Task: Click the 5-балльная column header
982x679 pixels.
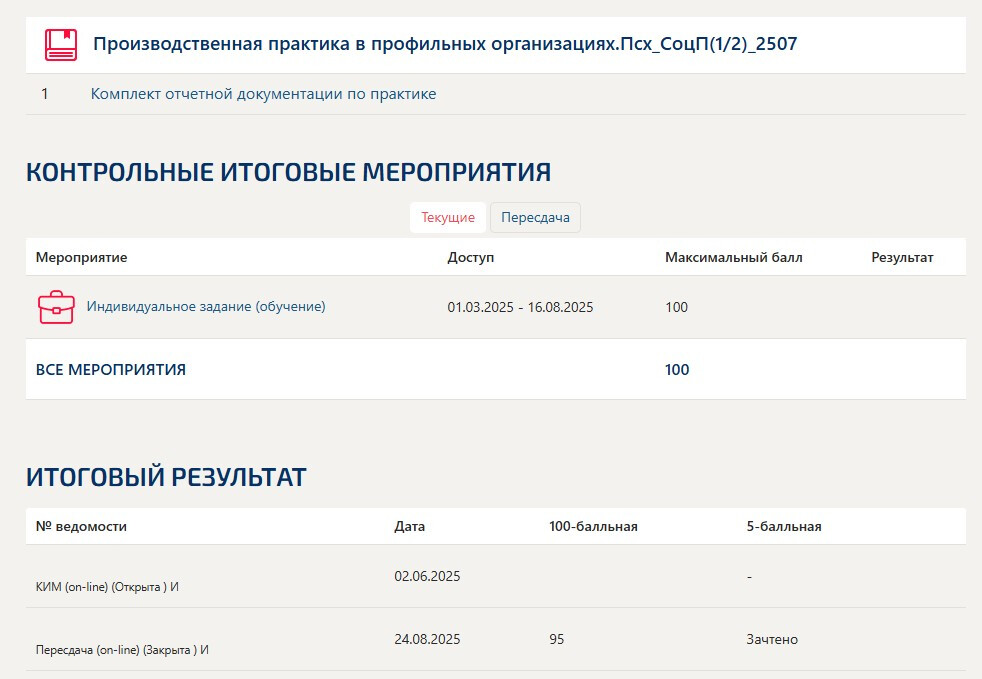Action: [784, 526]
